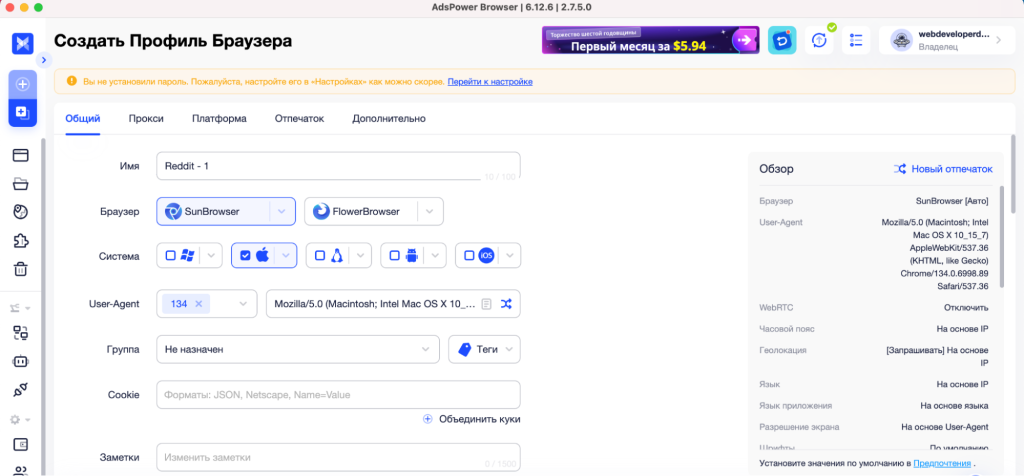Open the webdeveloperd account menu
The height and width of the screenshot is (476, 1024).
[x=947, y=40]
